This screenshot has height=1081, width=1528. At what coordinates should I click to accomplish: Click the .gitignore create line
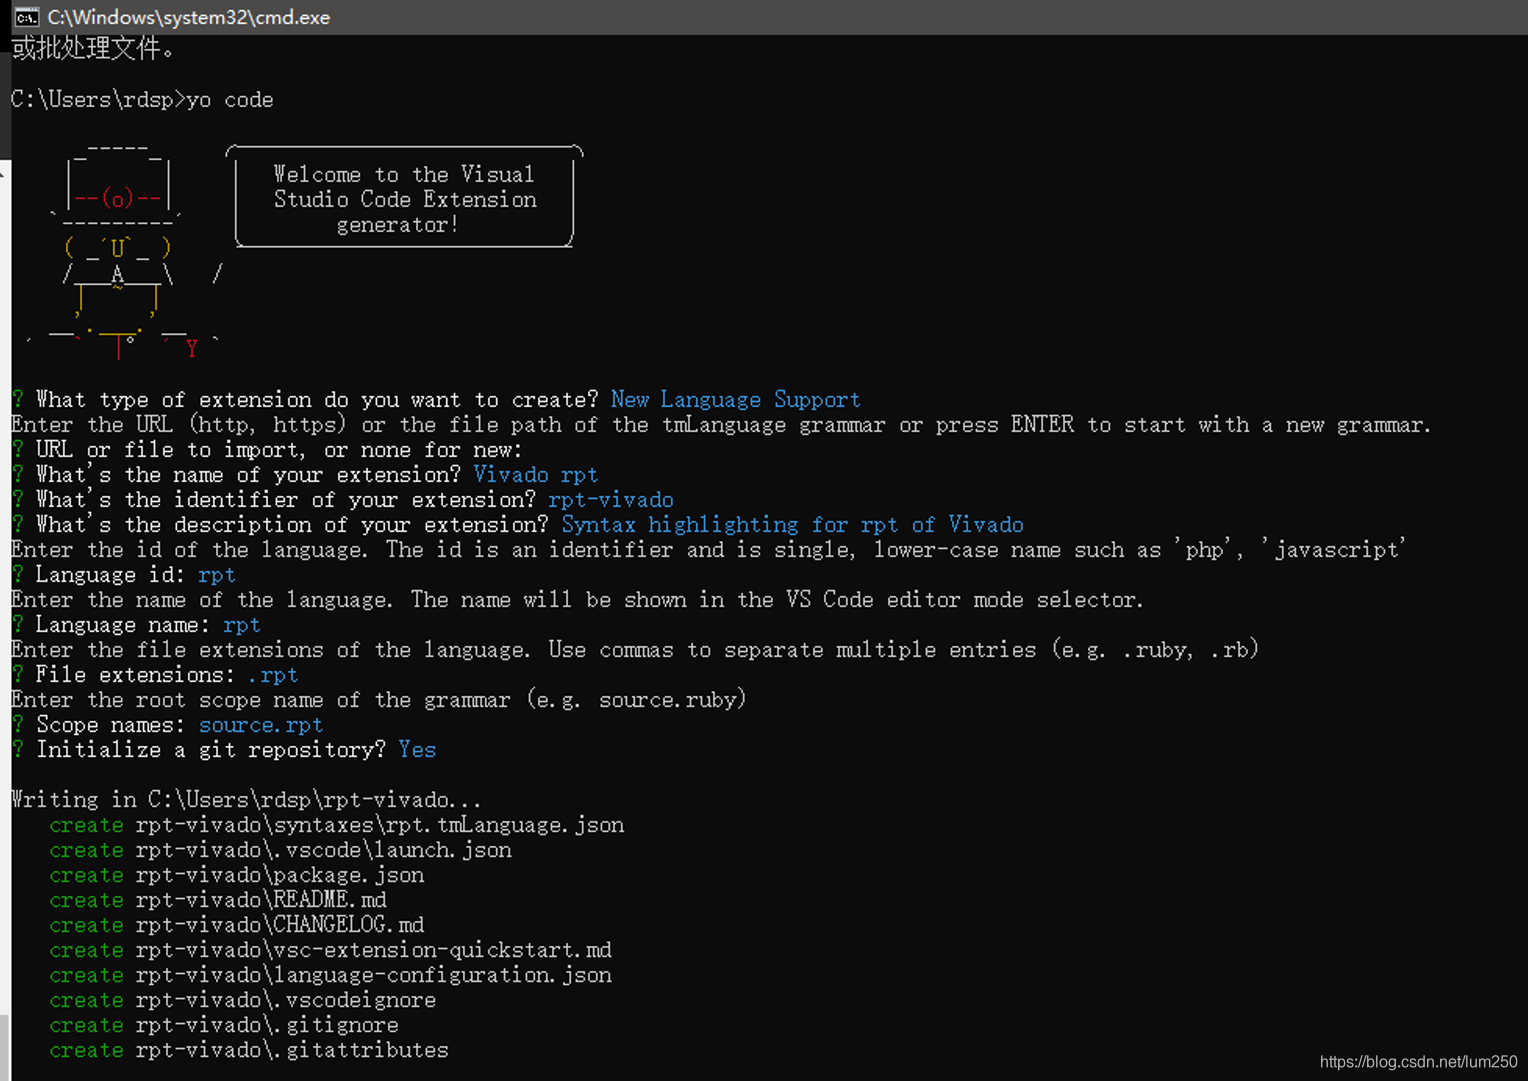click(224, 1025)
